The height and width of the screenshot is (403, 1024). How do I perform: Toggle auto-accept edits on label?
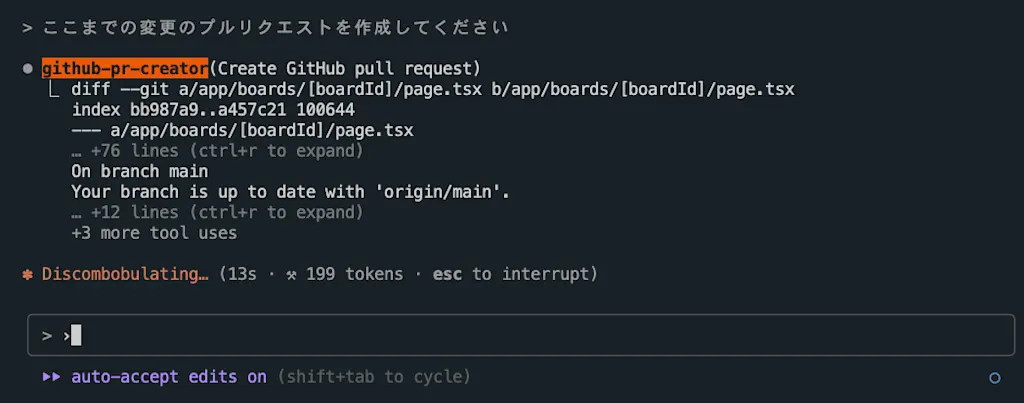pos(169,377)
